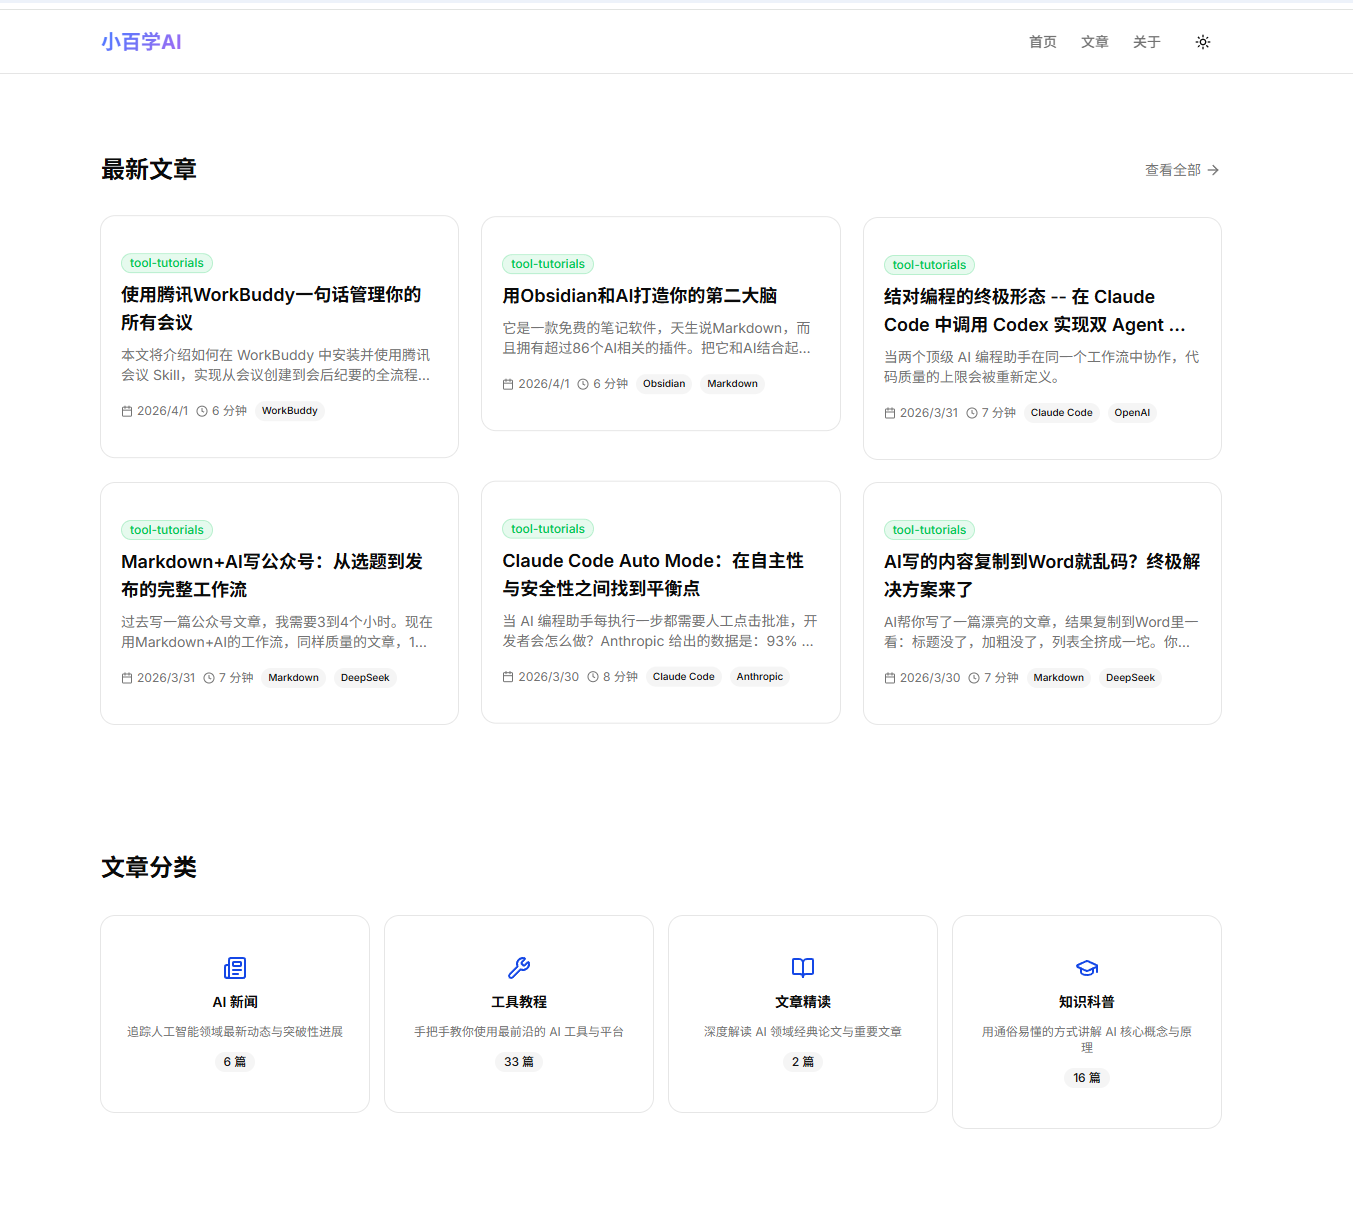The image size is (1353, 1208).
Task: Select the wrench icon for 工具教程
Action: (x=518, y=967)
